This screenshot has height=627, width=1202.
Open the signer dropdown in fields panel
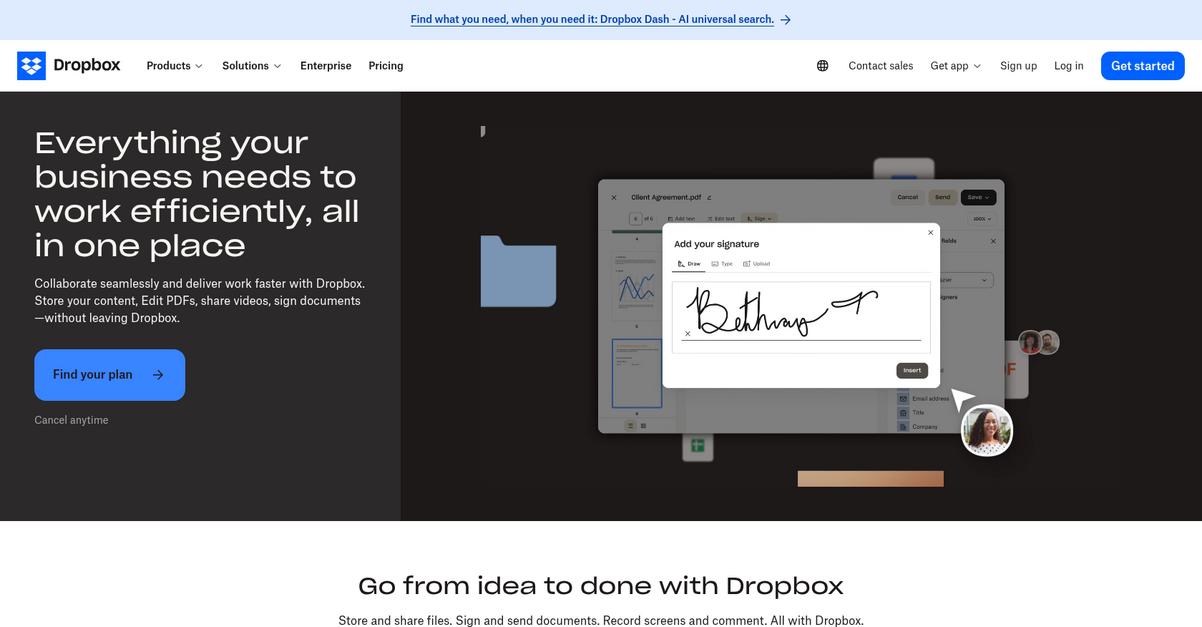(x=964, y=280)
